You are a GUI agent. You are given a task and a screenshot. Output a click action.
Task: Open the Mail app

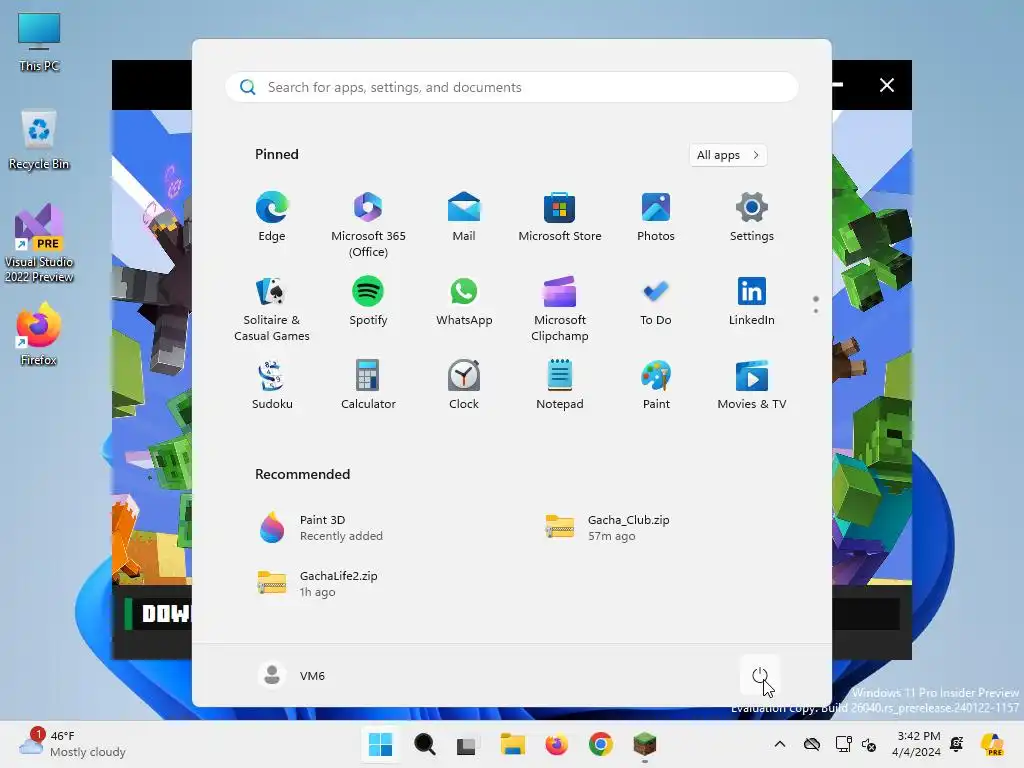tap(464, 217)
